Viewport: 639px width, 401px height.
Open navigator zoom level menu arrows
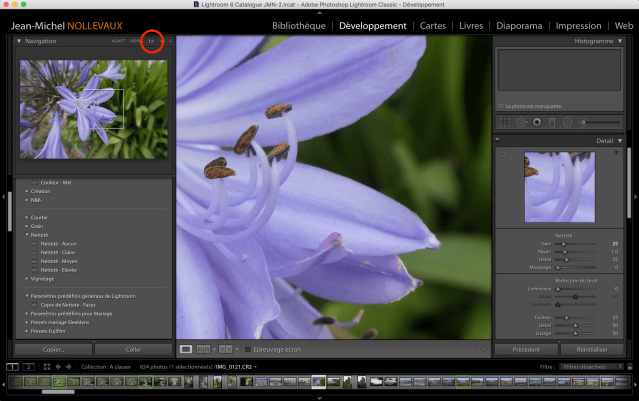coord(170,41)
